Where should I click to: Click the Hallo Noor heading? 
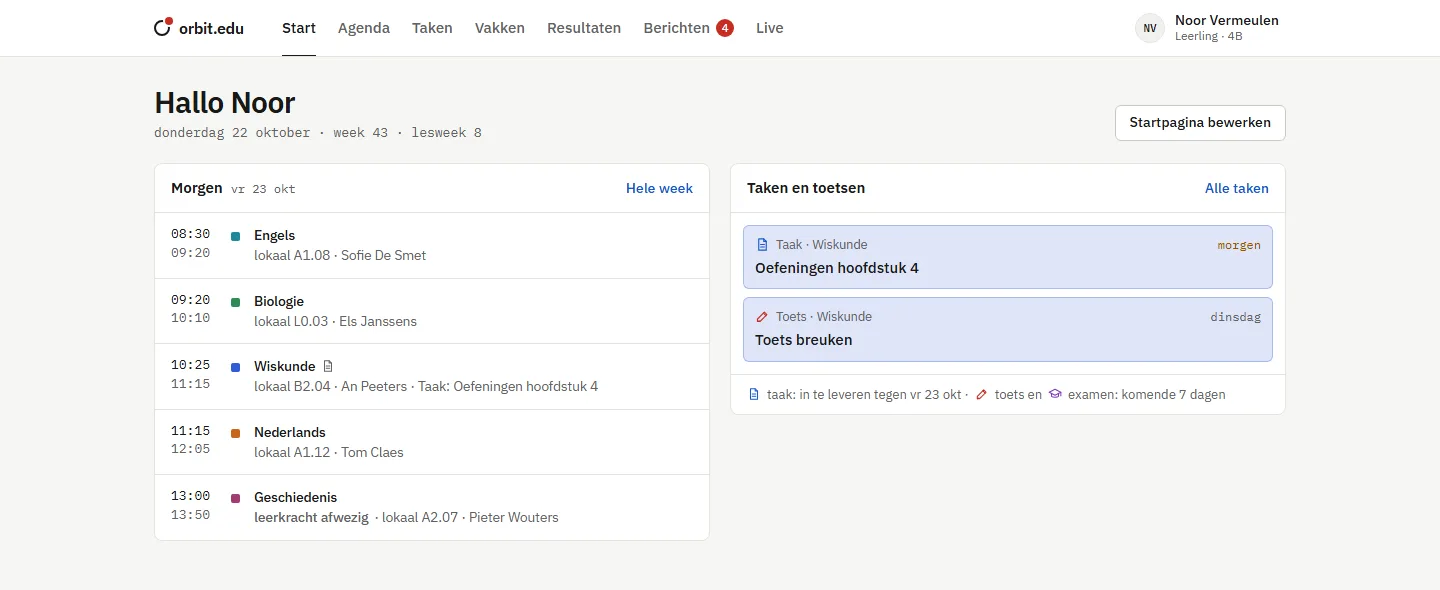pyautogui.click(x=225, y=103)
